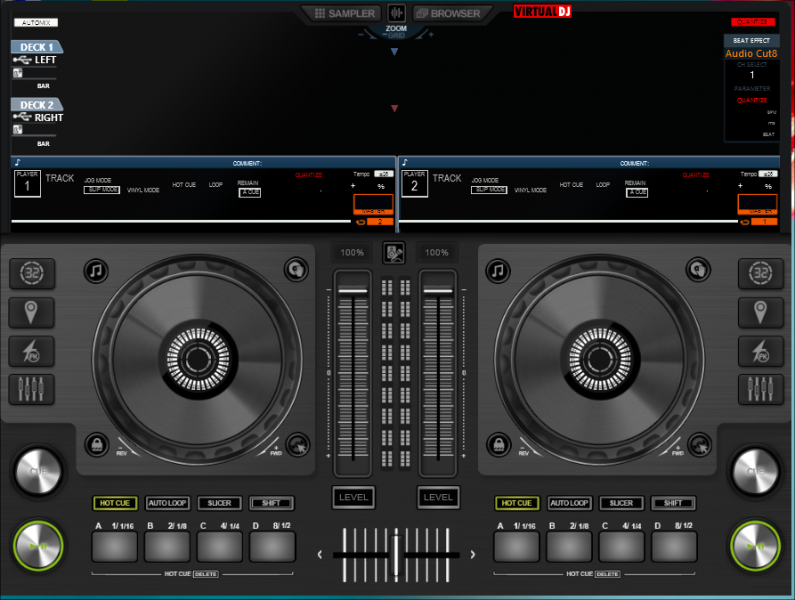Toggle the left deck key lock icon
This screenshot has width=795, height=600.
coord(96,445)
